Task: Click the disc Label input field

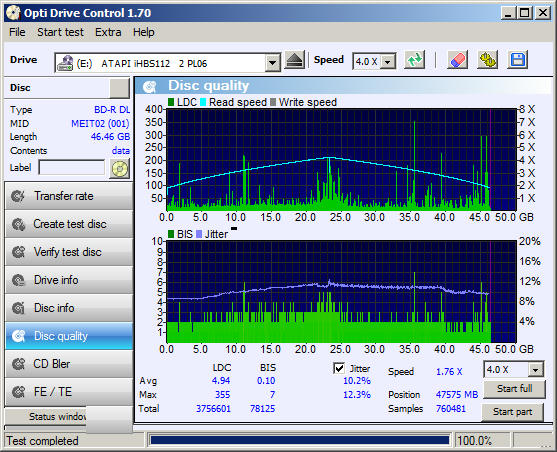Action: pos(72,167)
